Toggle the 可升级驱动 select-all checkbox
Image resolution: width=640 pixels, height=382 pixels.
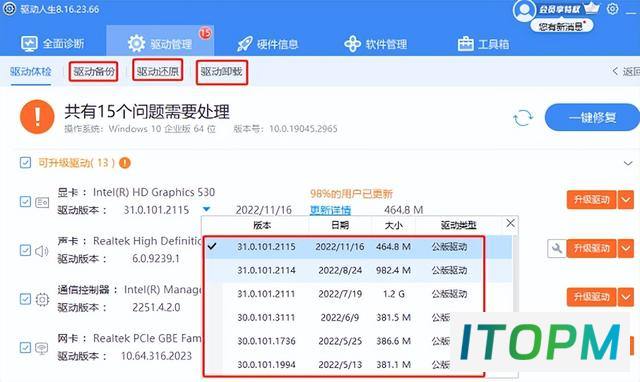(x=25, y=162)
